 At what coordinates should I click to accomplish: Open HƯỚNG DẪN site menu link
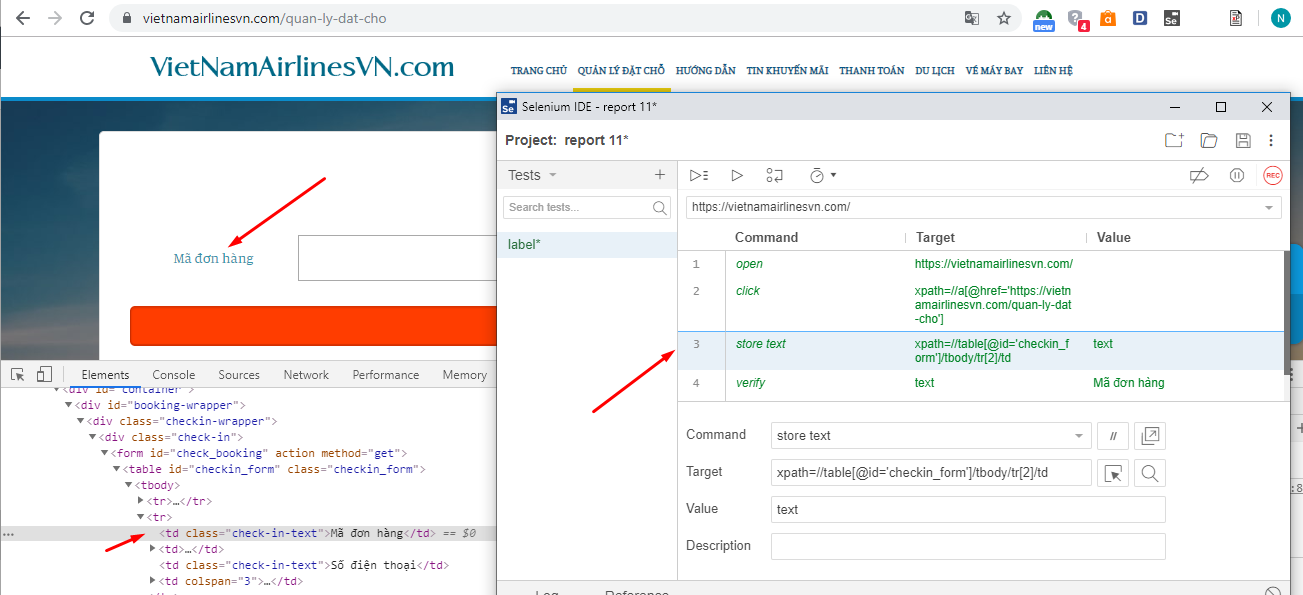(x=706, y=71)
